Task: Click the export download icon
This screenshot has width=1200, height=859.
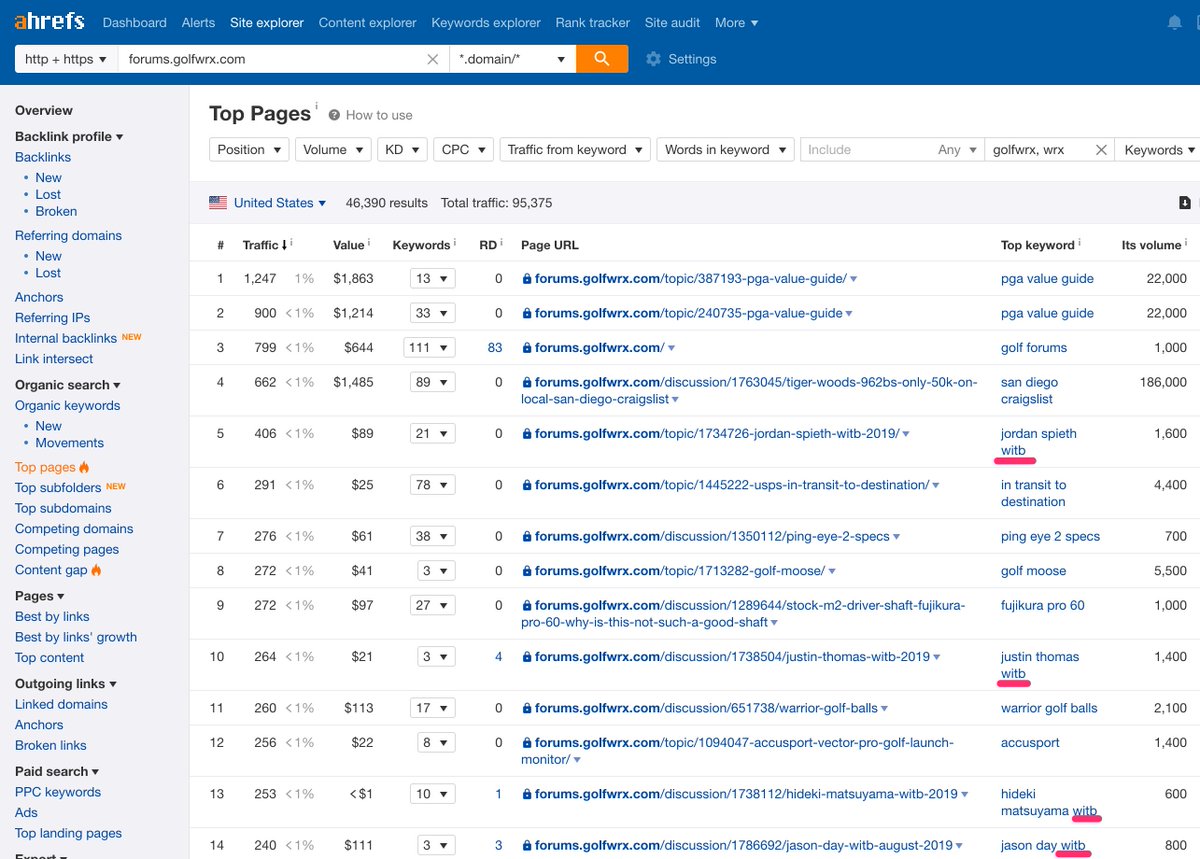Action: [x=1185, y=203]
